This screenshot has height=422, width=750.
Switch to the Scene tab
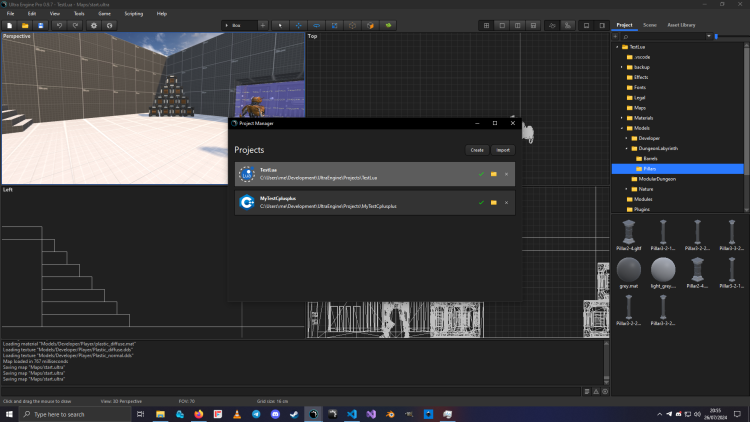pos(650,25)
